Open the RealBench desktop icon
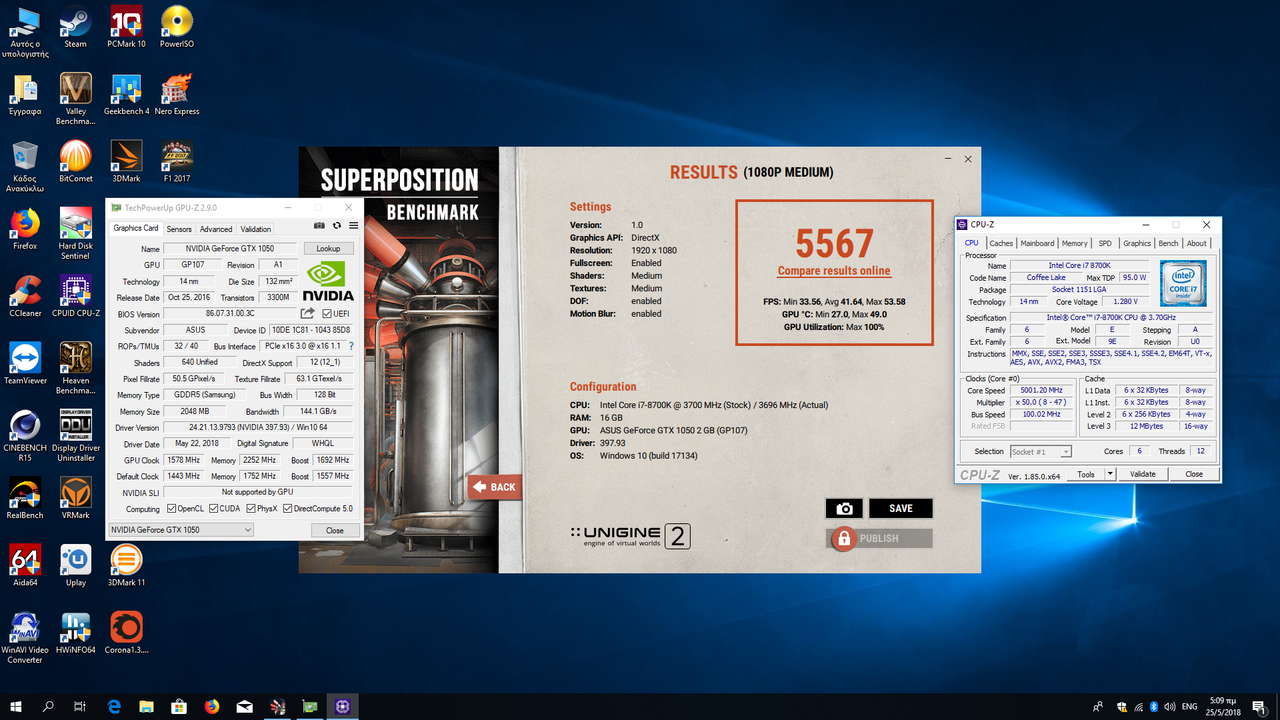 click(24, 497)
